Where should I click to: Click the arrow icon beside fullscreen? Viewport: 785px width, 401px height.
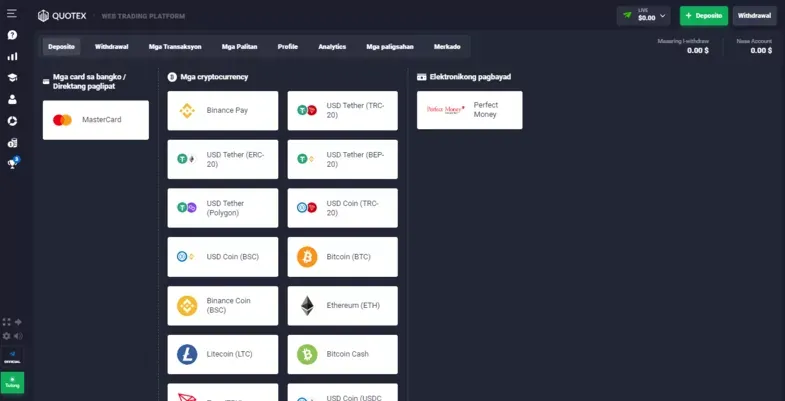pos(19,322)
